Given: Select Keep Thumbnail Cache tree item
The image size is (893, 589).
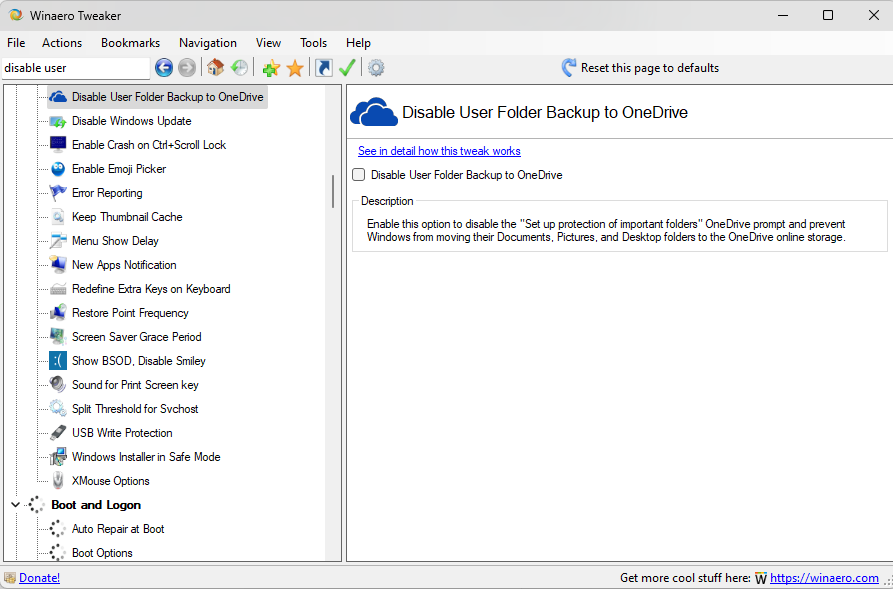Looking at the screenshot, I should (x=127, y=217).
